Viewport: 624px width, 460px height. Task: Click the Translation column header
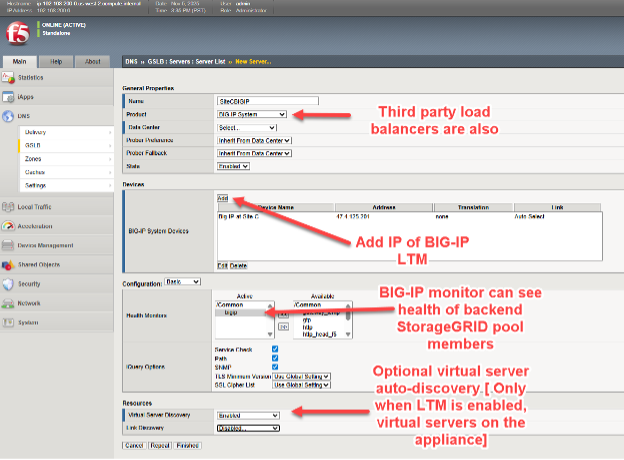pyautogui.click(x=473, y=207)
